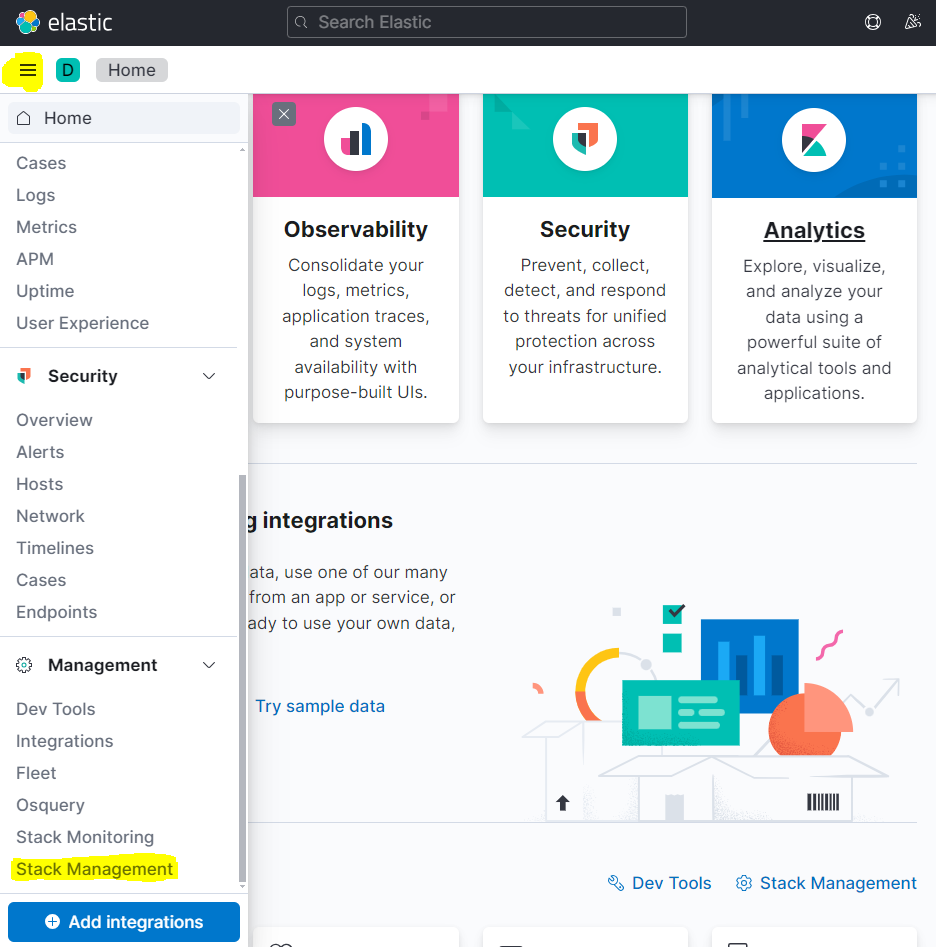Open the D space avatar
Screen dimensions: 936x947
coord(68,70)
